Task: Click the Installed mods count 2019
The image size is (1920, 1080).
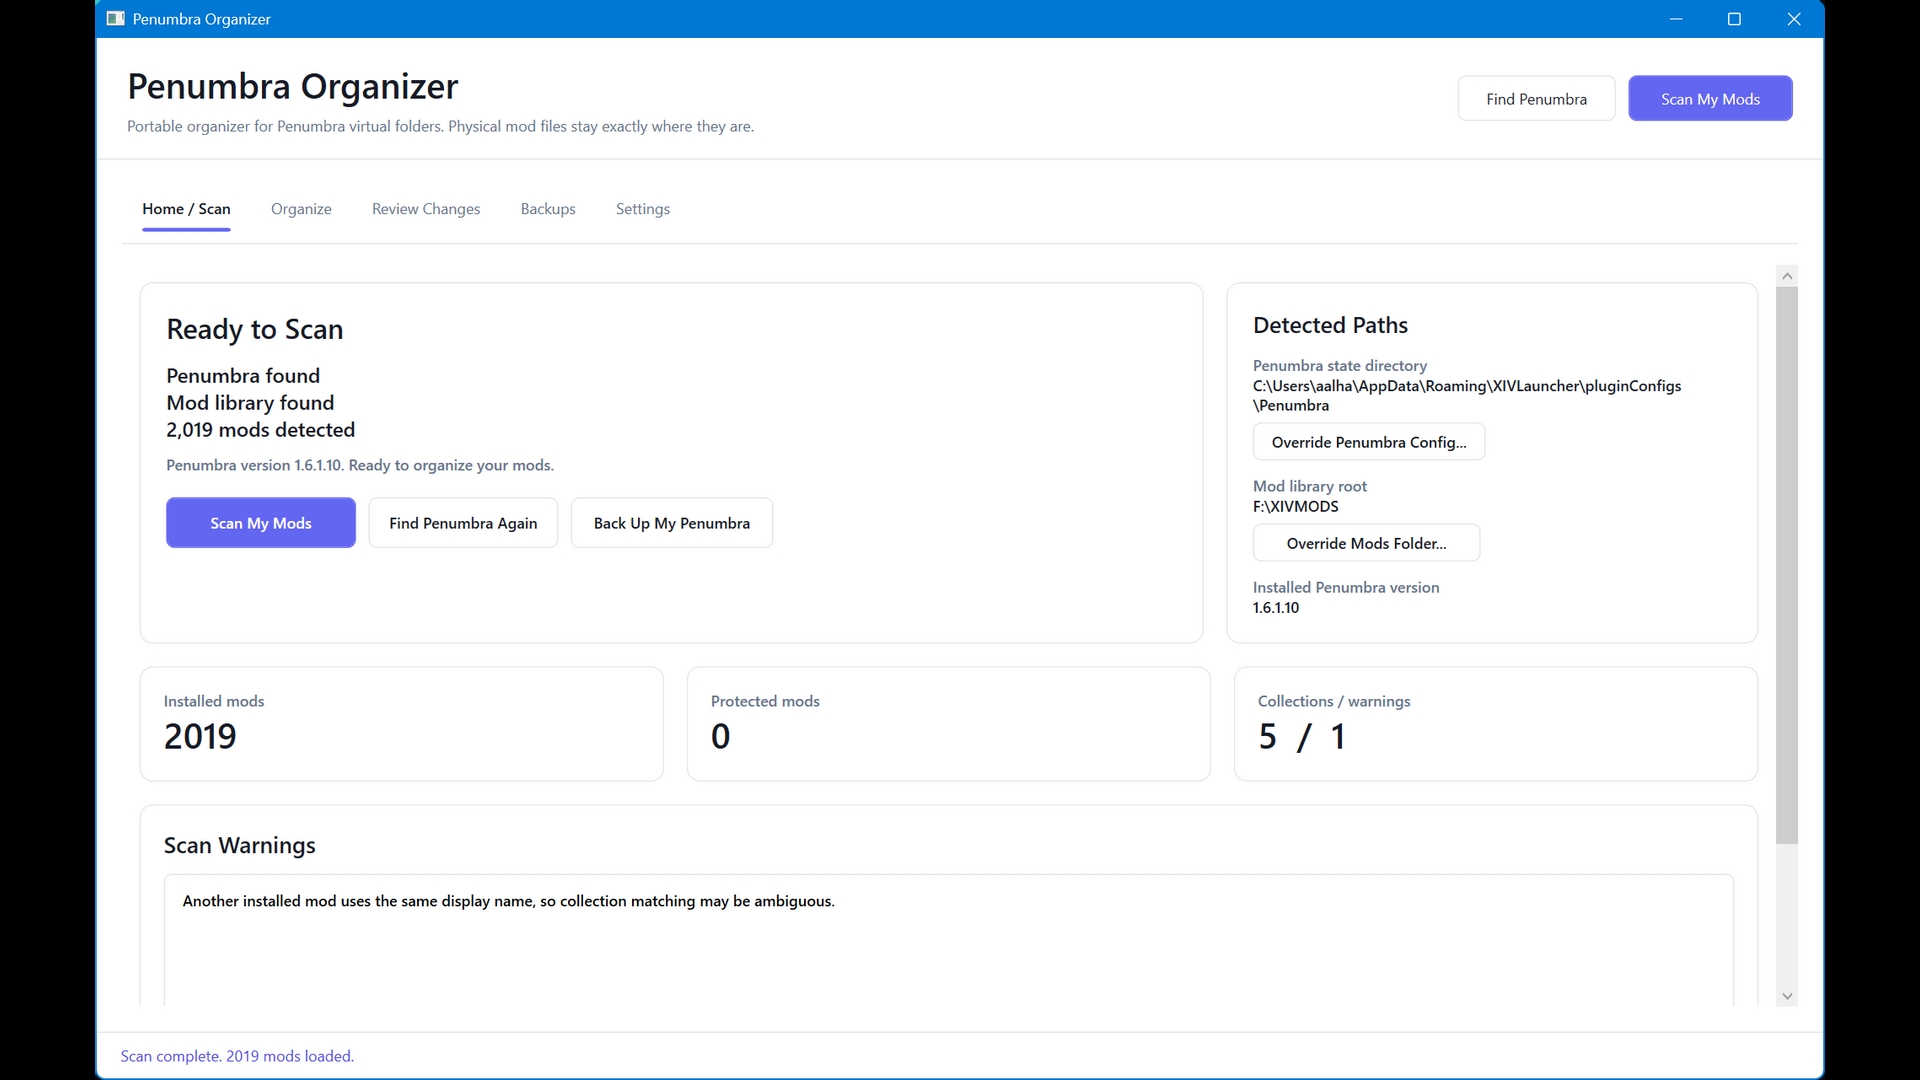Action: click(200, 737)
